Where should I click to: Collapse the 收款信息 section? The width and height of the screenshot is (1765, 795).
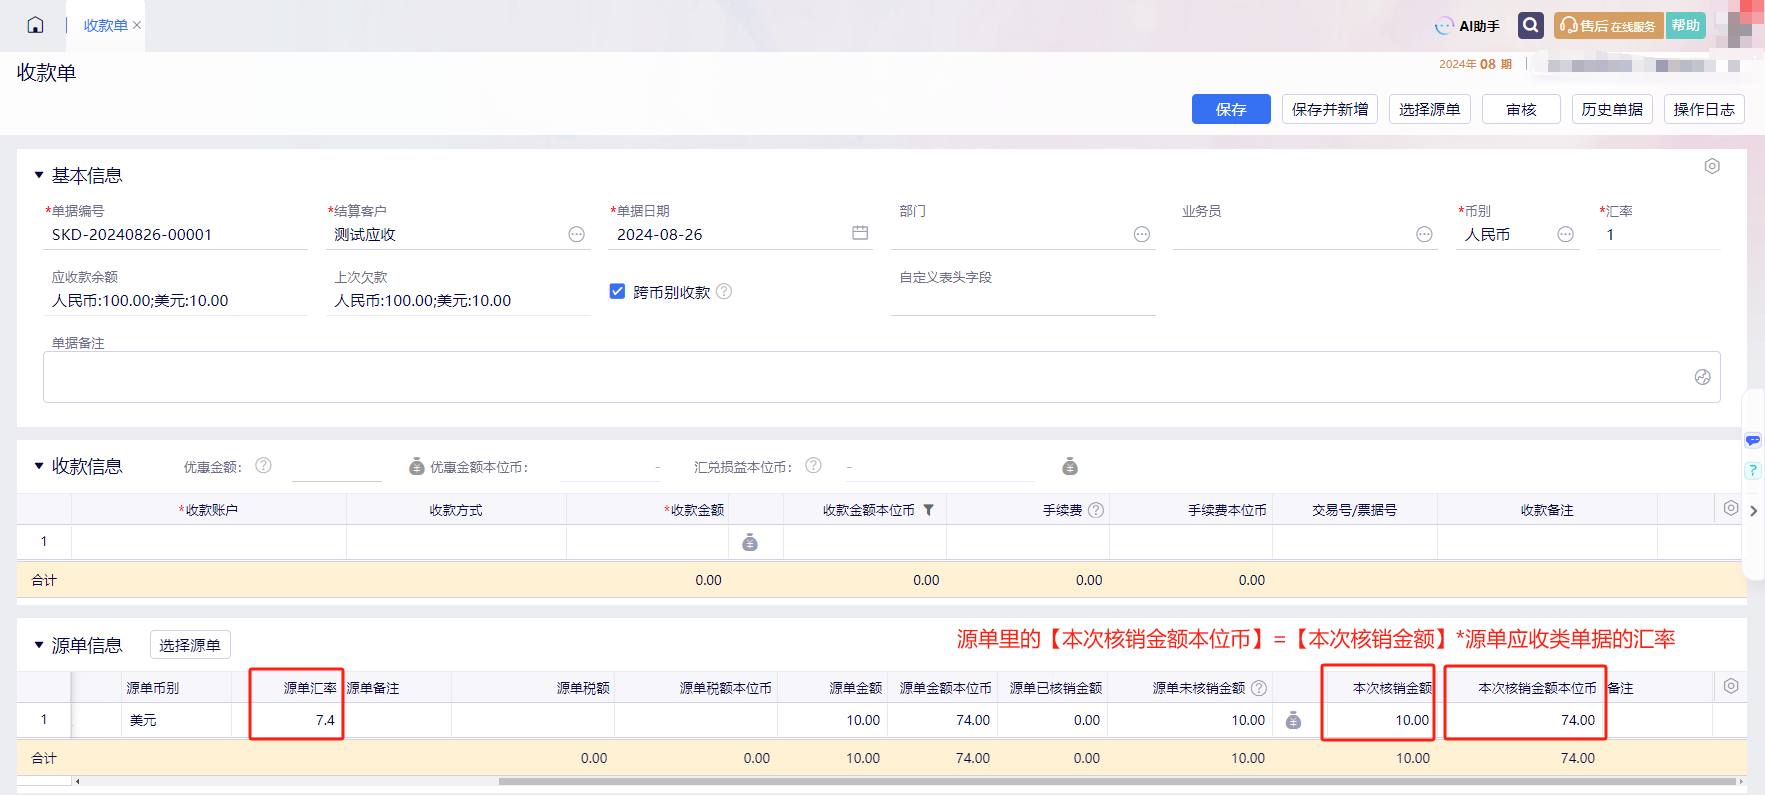pyautogui.click(x=39, y=466)
